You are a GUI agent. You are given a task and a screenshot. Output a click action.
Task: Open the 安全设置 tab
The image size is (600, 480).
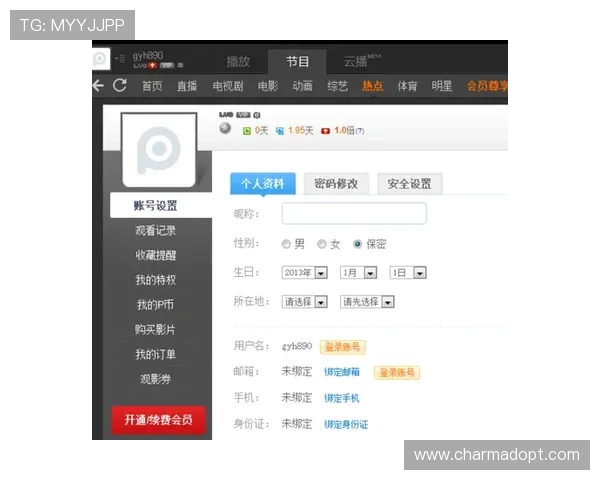coord(410,184)
